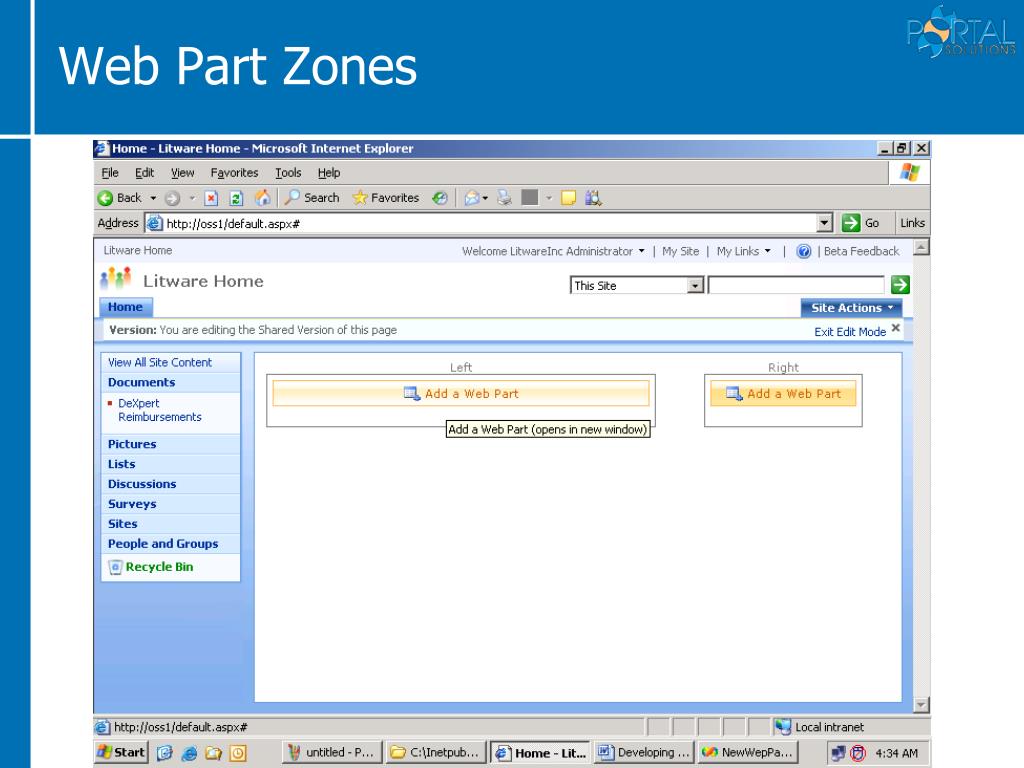Click Add a Web Part in Right zone

[783, 394]
